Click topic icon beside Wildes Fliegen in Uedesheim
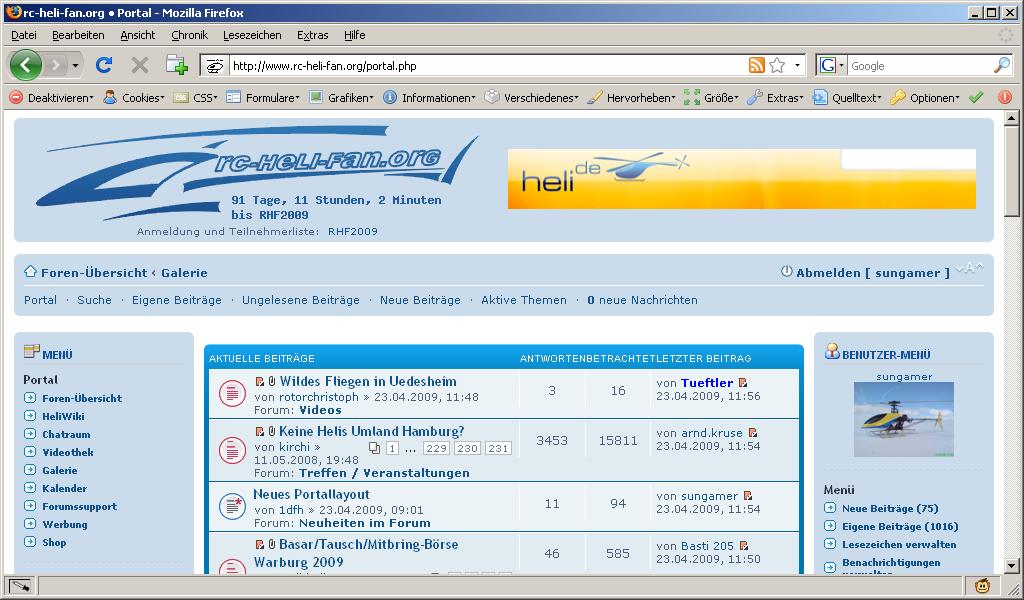This screenshot has height=600, width=1024. point(232,394)
